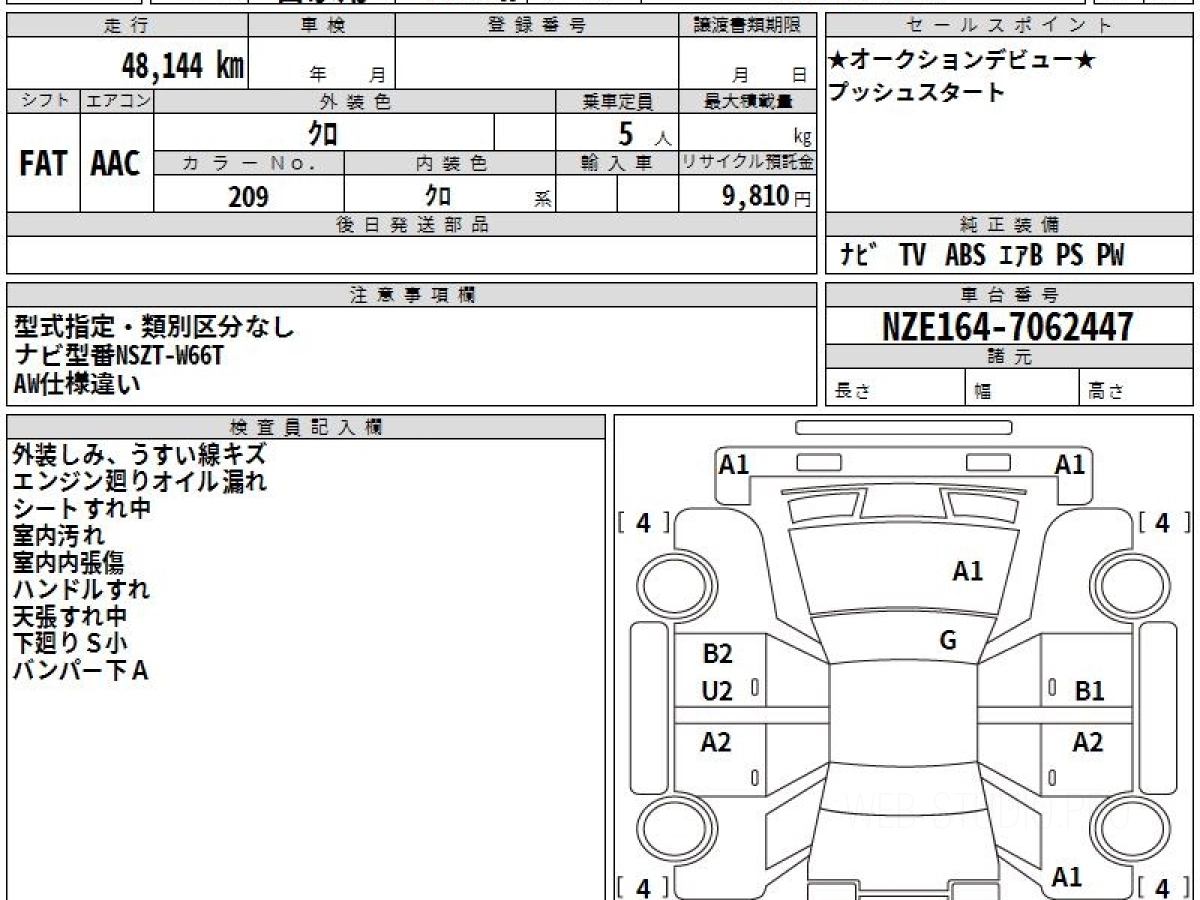Click the 走行 column header
Image resolution: width=1200 pixels, height=900 pixels.
[x=127, y=26]
